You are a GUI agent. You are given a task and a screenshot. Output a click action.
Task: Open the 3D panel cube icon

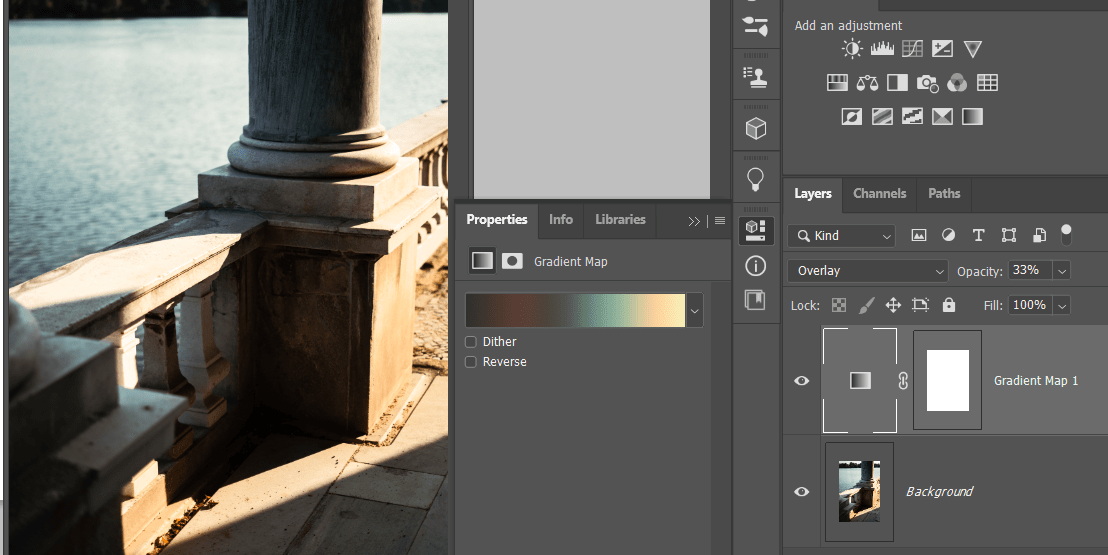click(x=756, y=128)
